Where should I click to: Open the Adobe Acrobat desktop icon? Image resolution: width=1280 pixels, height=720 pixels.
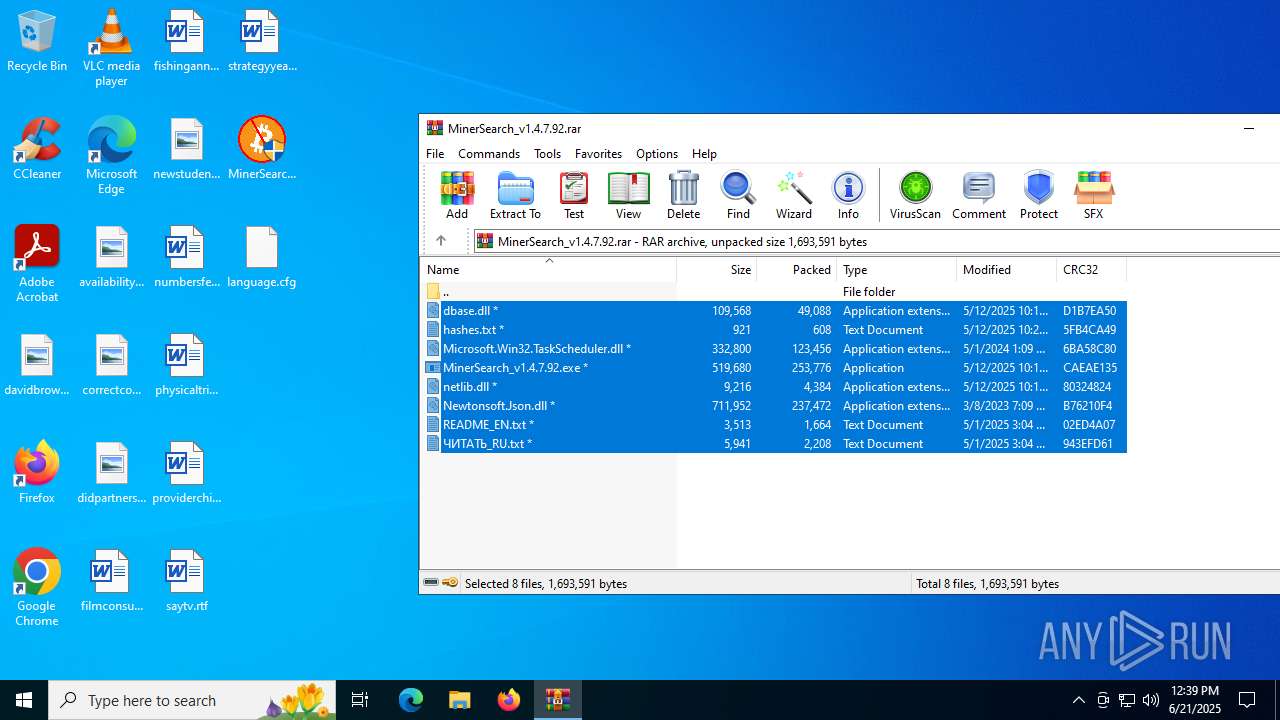pyautogui.click(x=37, y=263)
